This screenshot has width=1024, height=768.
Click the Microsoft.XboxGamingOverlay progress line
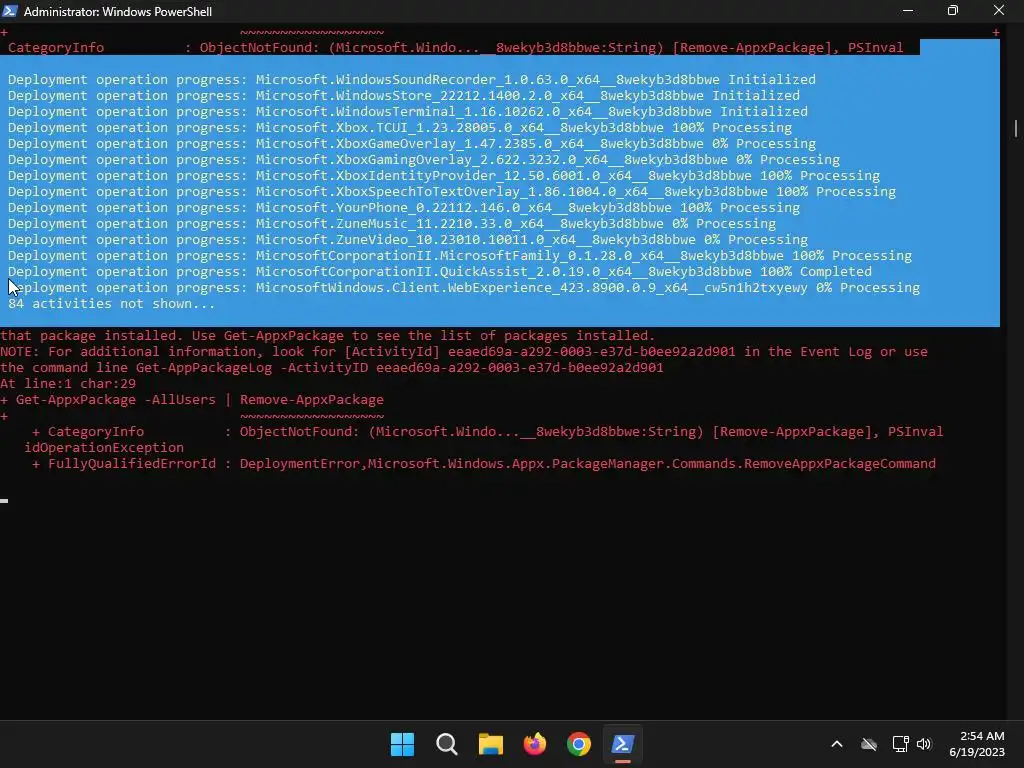424,159
